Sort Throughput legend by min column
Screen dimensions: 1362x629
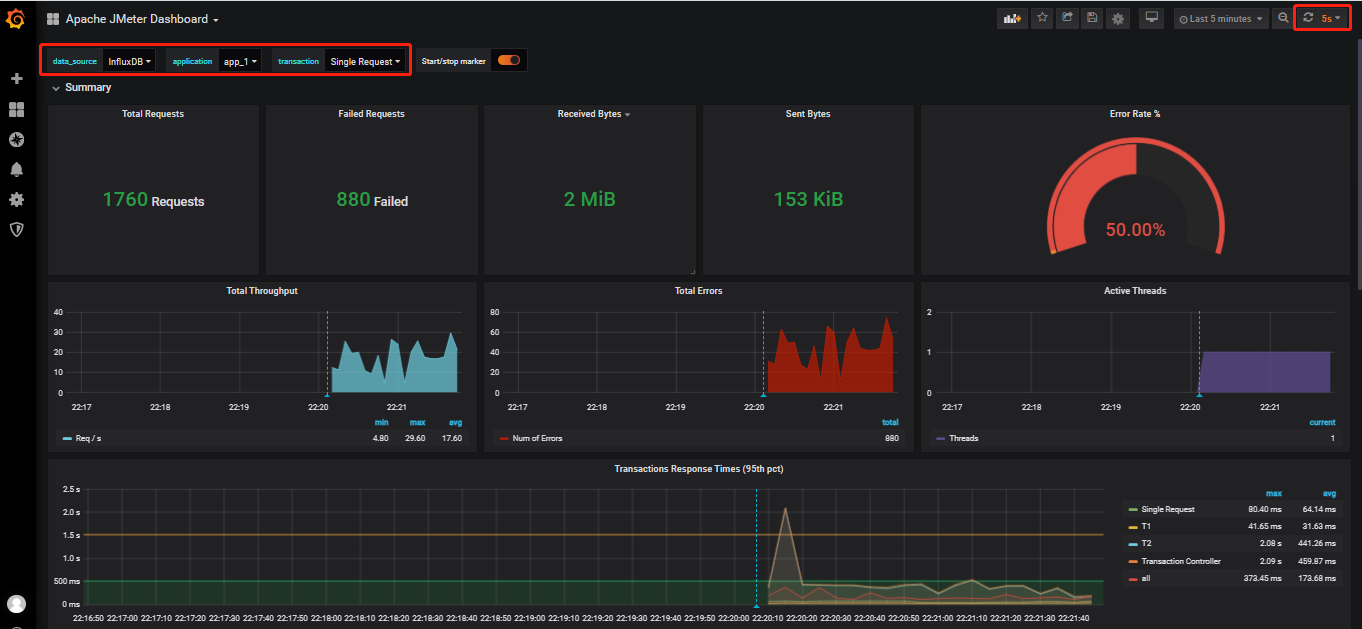pos(381,423)
